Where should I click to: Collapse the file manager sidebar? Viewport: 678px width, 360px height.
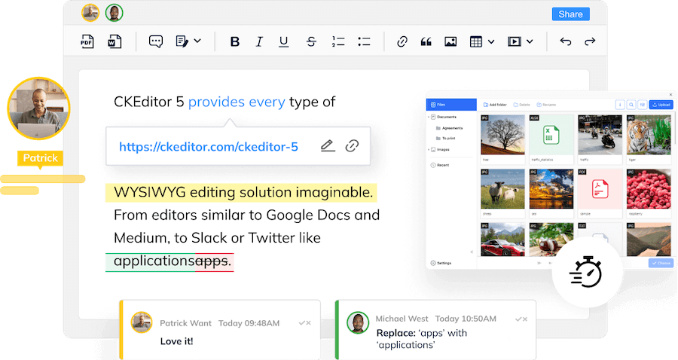[471, 252]
